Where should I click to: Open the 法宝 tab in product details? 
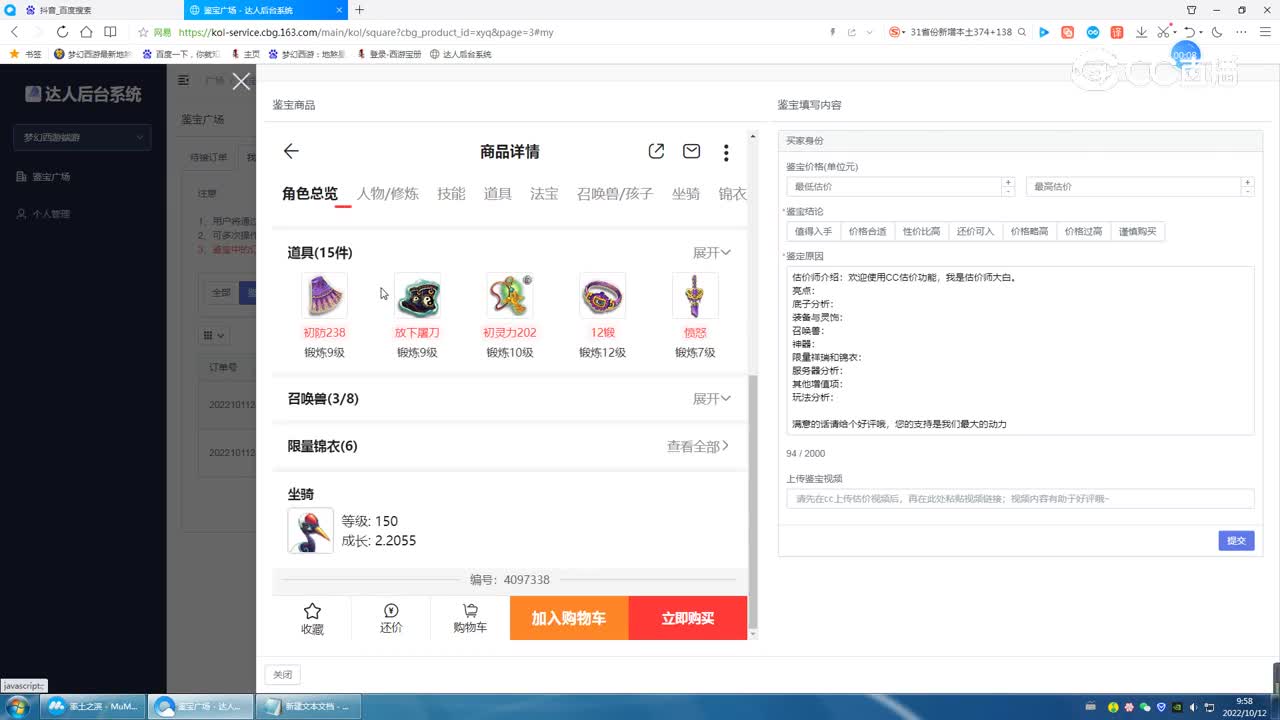coord(544,194)
